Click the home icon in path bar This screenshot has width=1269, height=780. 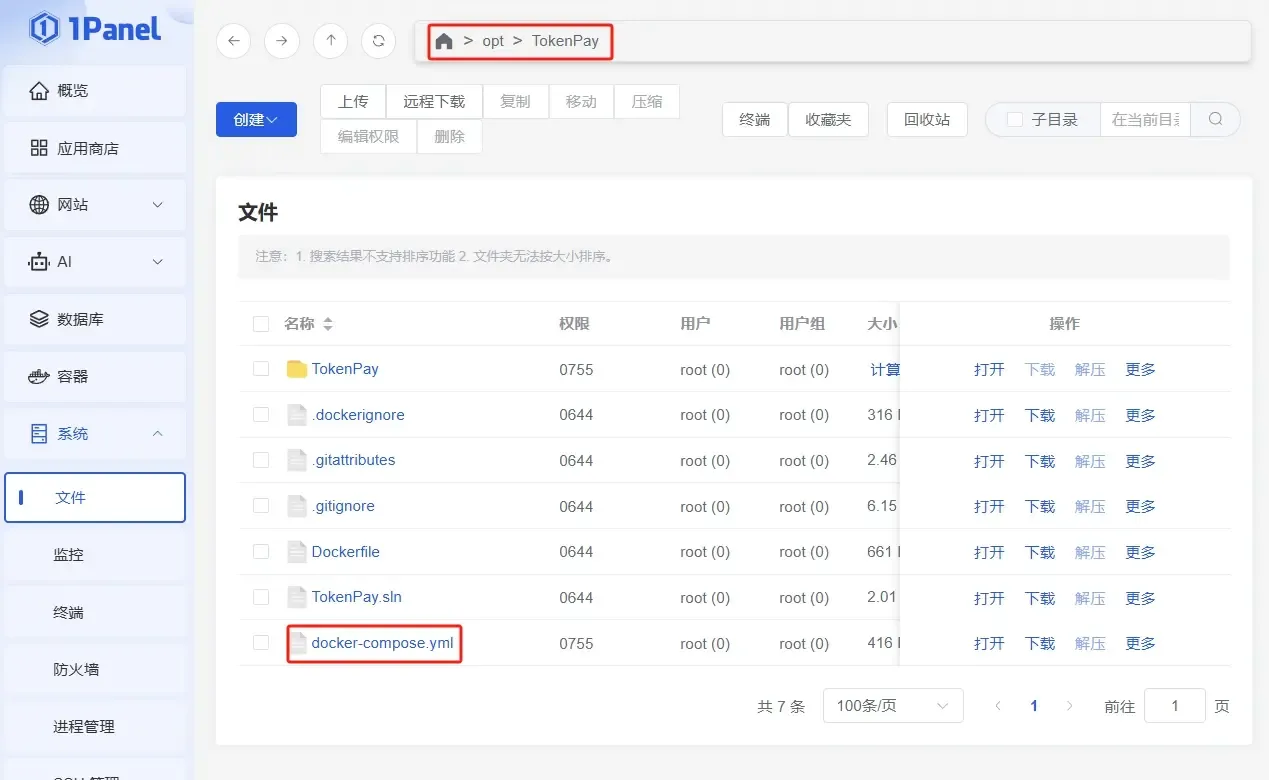tap(444, 41)
